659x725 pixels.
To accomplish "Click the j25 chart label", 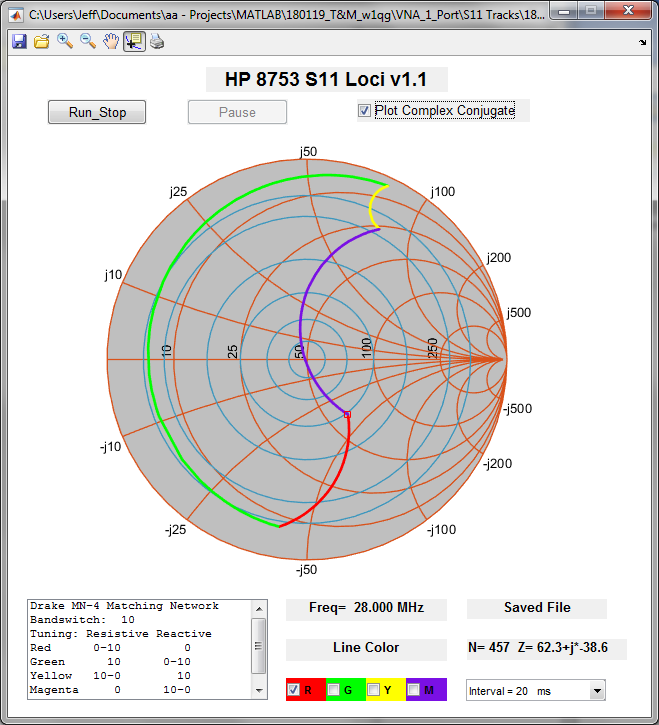I will pyautogui.click(x=179, y=191).
